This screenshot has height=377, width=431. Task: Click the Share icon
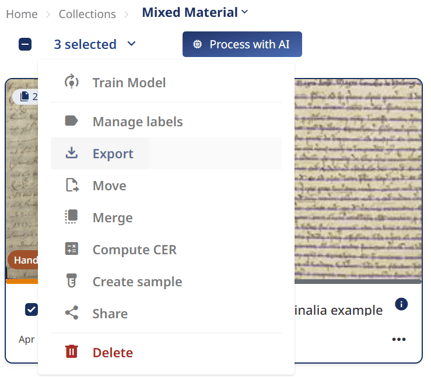tap(71, 313)
